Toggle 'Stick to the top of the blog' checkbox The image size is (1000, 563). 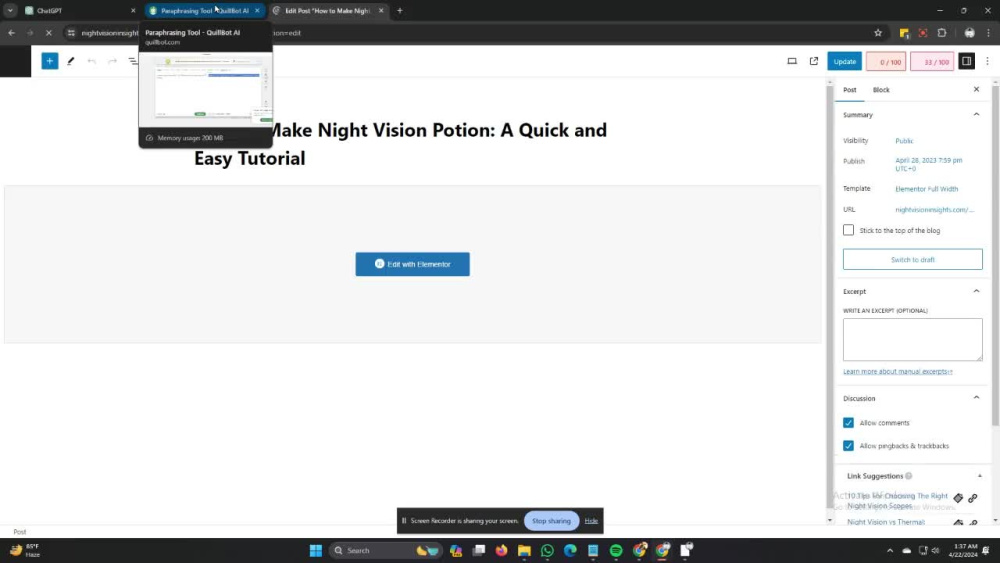click(x=848, y=230)
